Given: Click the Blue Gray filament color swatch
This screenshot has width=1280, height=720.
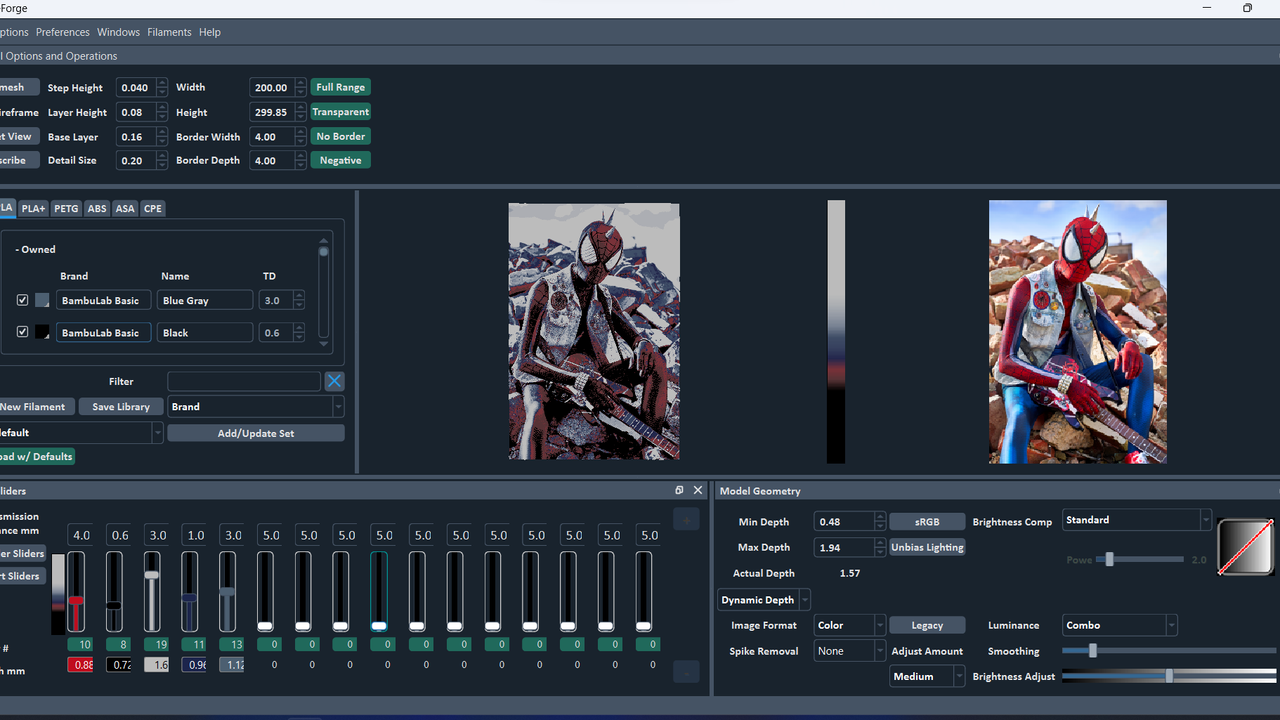Looking at the screenshot, I should 42,300.
